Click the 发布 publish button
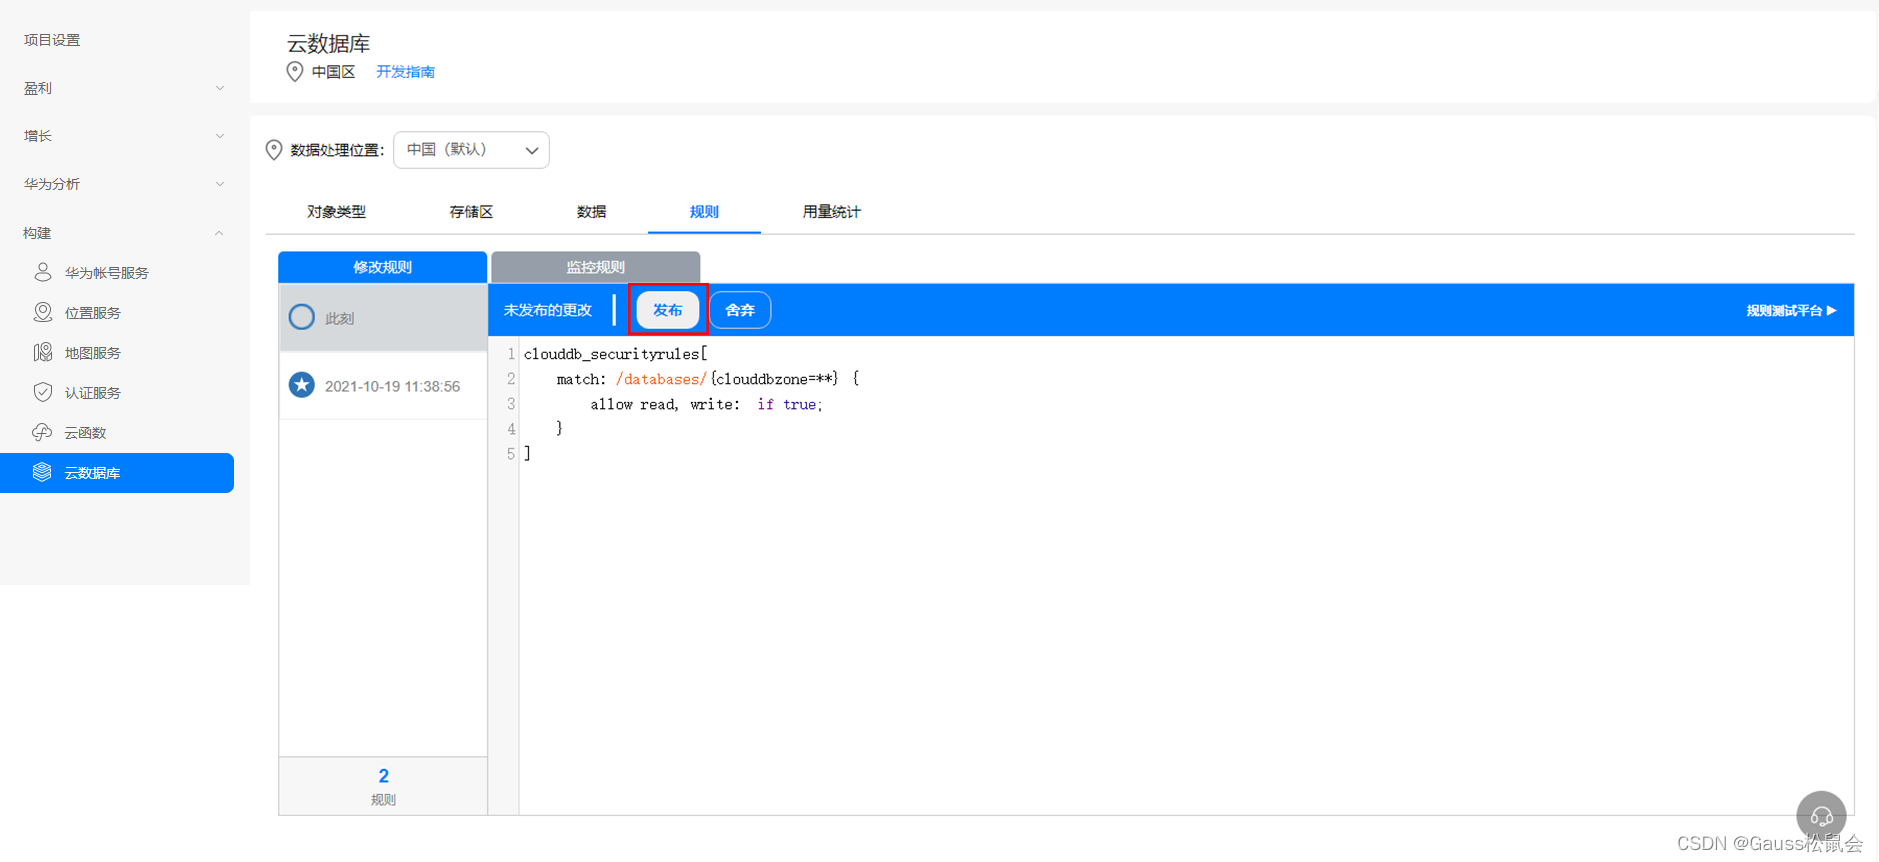This screenshot has width=1879, height=862. click(668, 310)
